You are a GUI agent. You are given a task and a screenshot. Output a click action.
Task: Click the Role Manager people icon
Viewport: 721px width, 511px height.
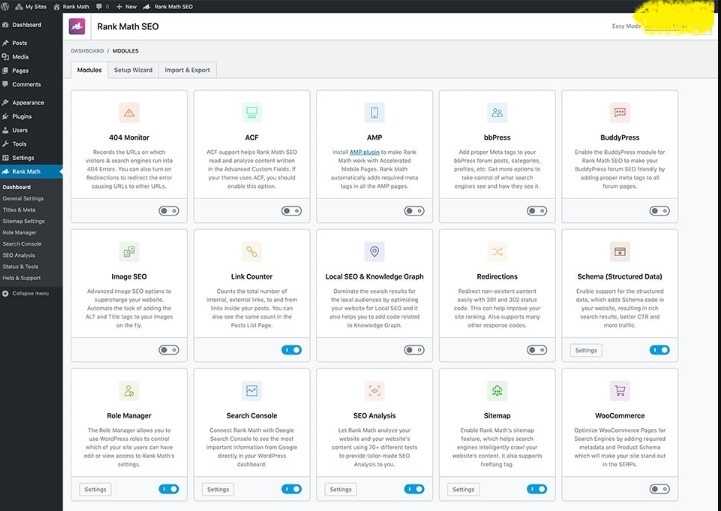coord(129,391)
